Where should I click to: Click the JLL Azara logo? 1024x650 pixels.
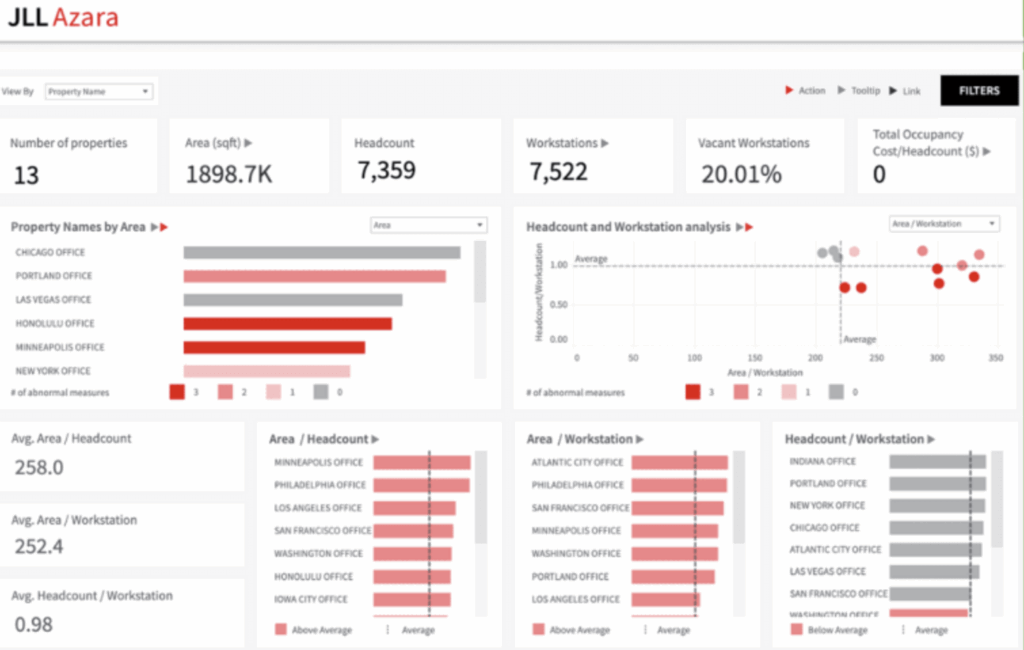(x=62, y=16)
